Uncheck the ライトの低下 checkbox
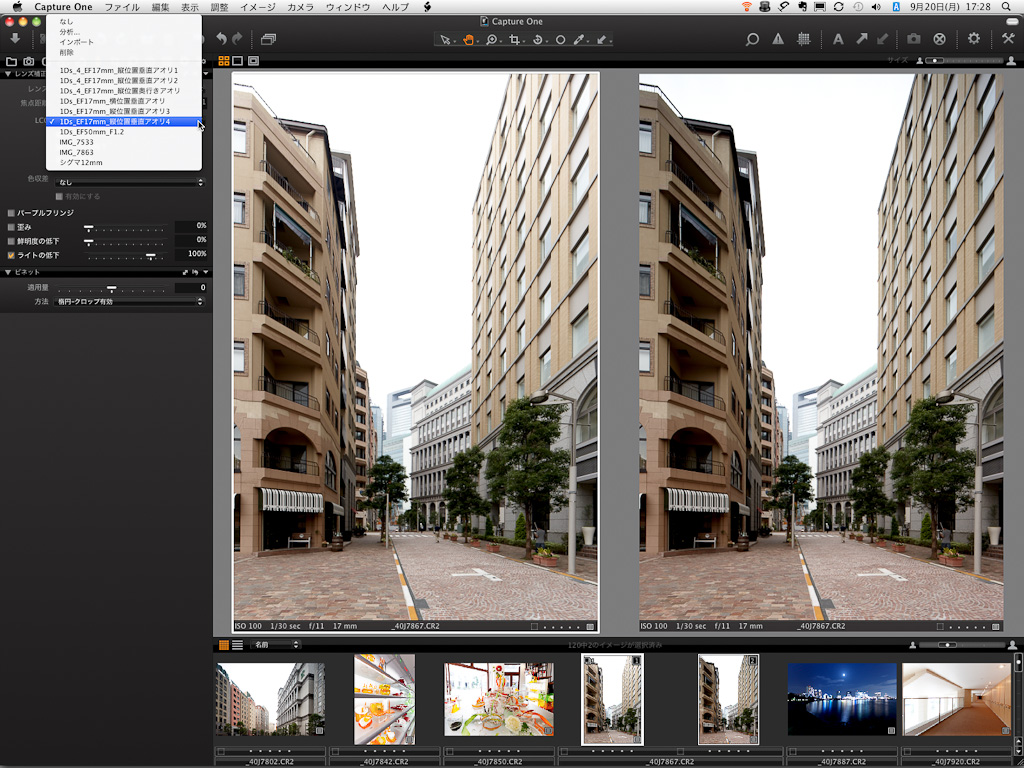The height and width of the screenshot is (768, 1024). [11, 255]
